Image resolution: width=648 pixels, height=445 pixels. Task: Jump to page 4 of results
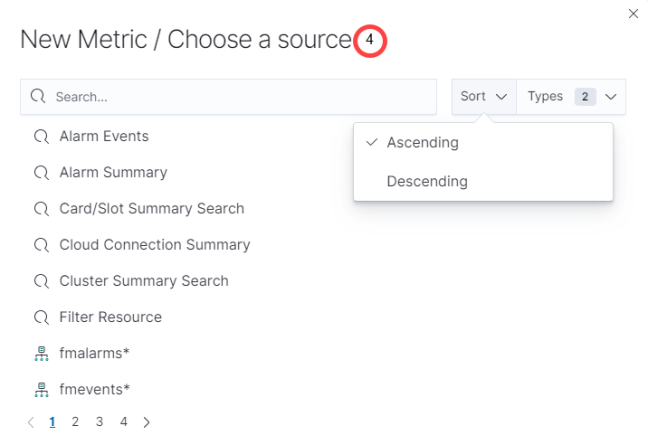[123, 422]
